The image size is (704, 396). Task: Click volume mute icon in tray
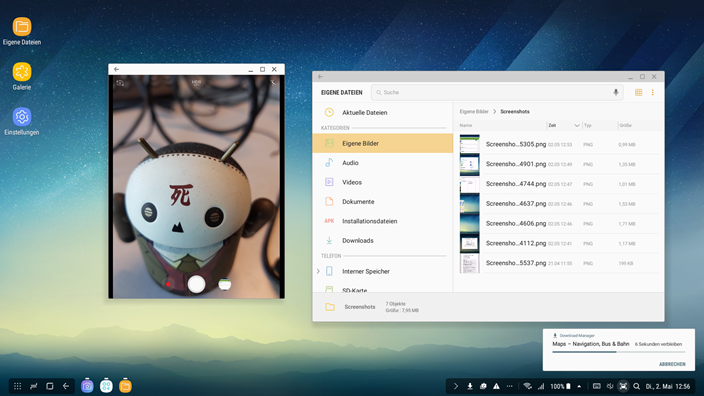point(610,386)
